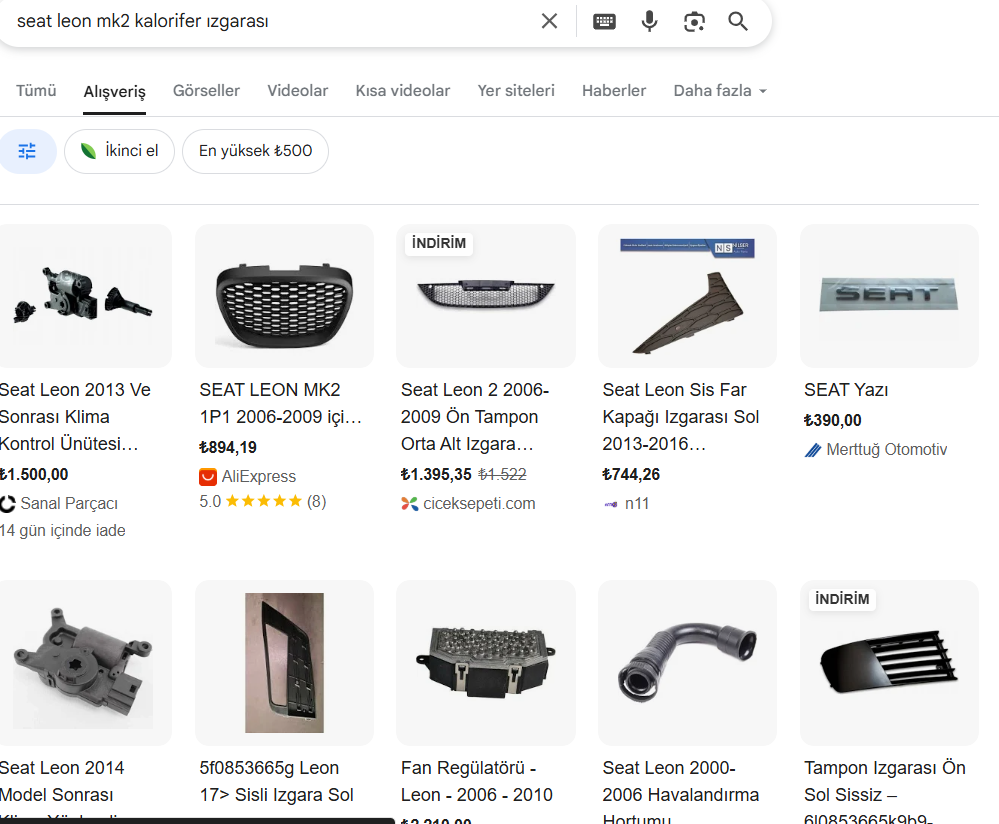Switch to the Tümü tab
Screen dimensions: 999x824
36,90
